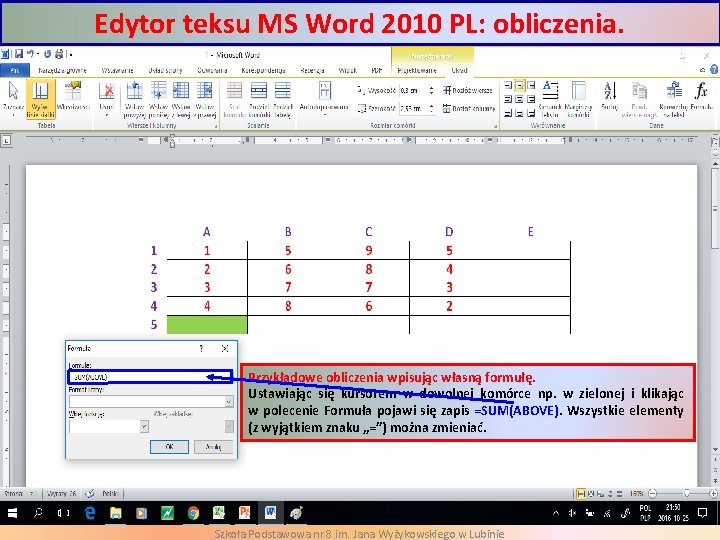Click Rozłóż wiersze icon

tap(467, 90)
